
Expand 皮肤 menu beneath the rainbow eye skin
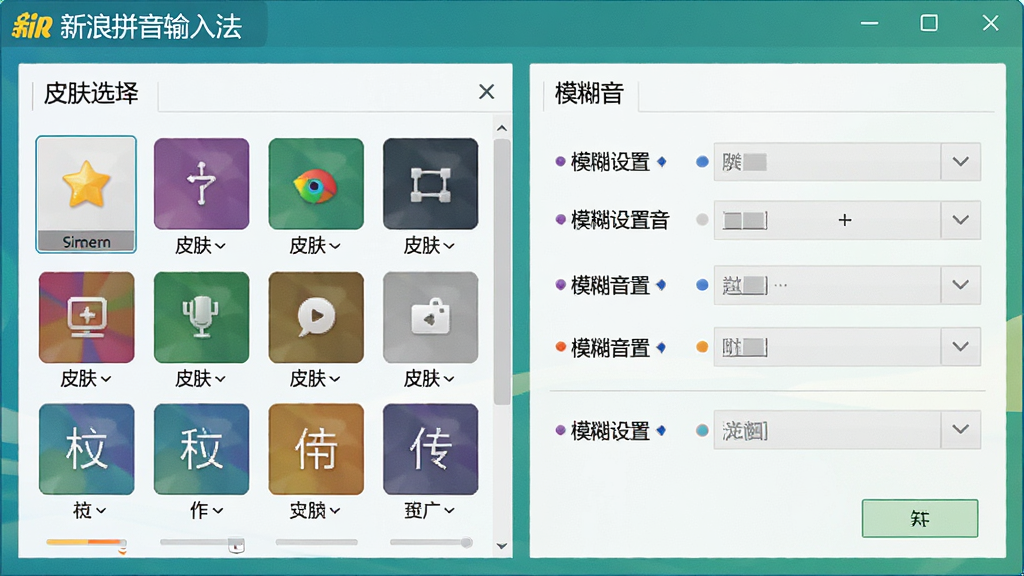(315, 246)
